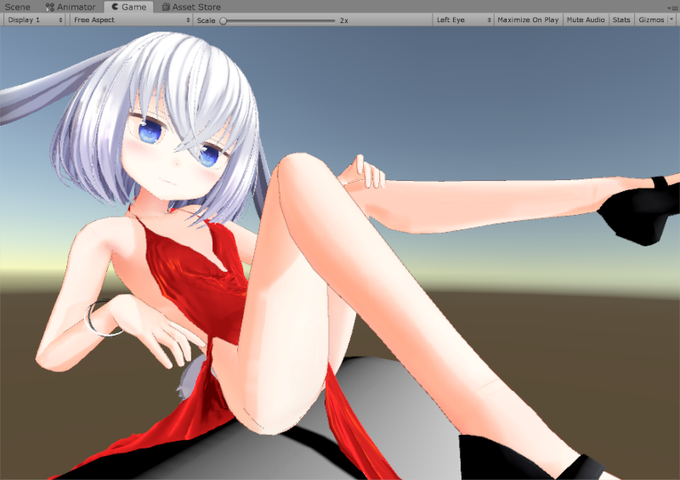Open the Display 1 dropdown
This screenshot has height=480, width=680.
coord(35,20)
